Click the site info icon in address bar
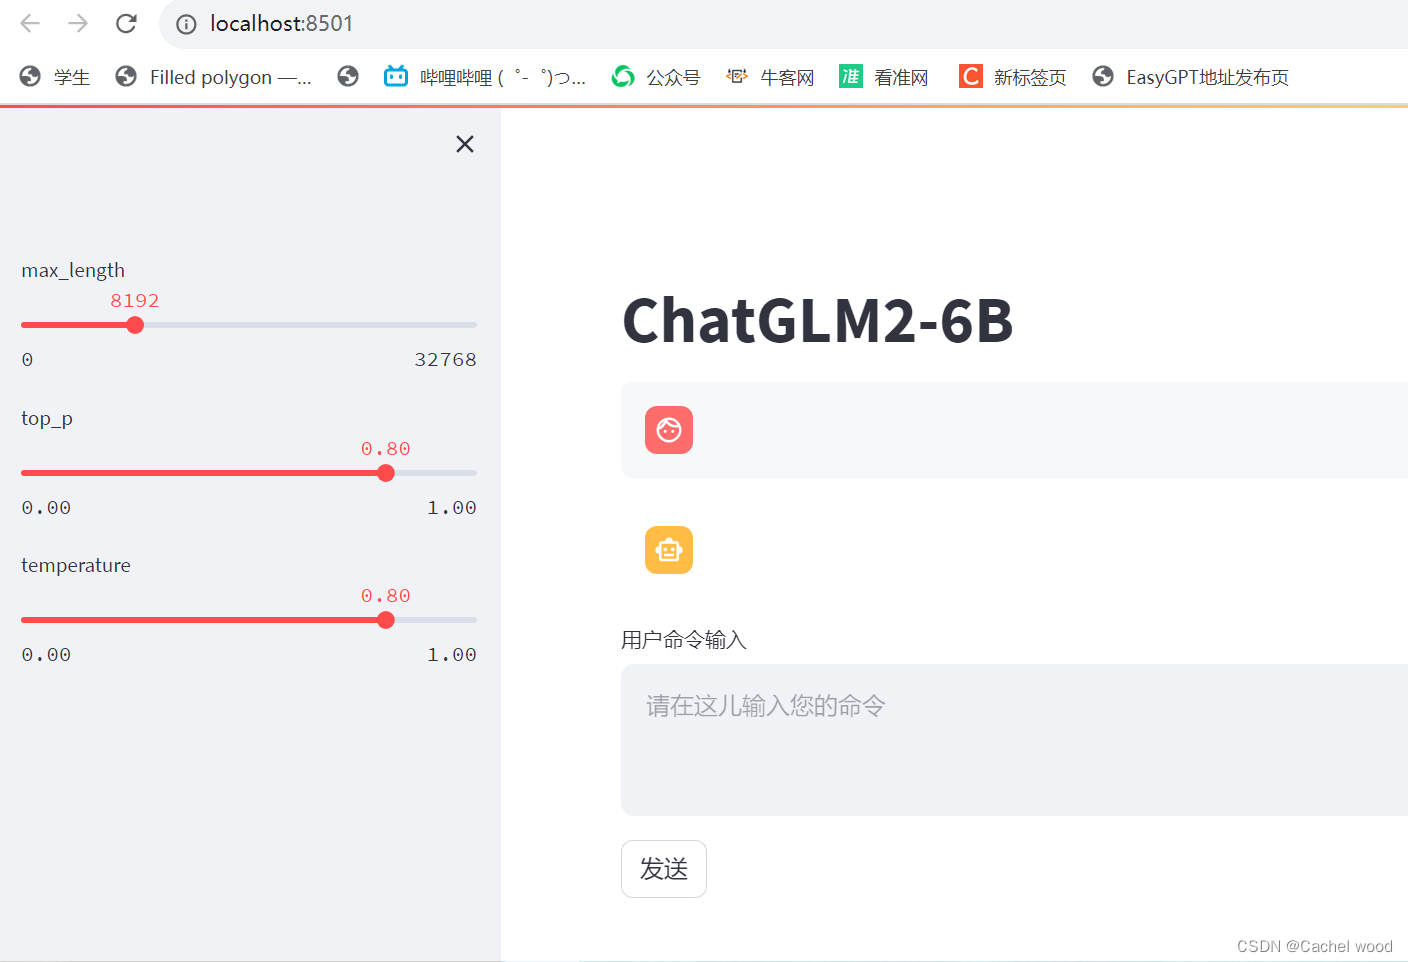Viewport: 1408px width, 962px height. (x=186, y=25)
